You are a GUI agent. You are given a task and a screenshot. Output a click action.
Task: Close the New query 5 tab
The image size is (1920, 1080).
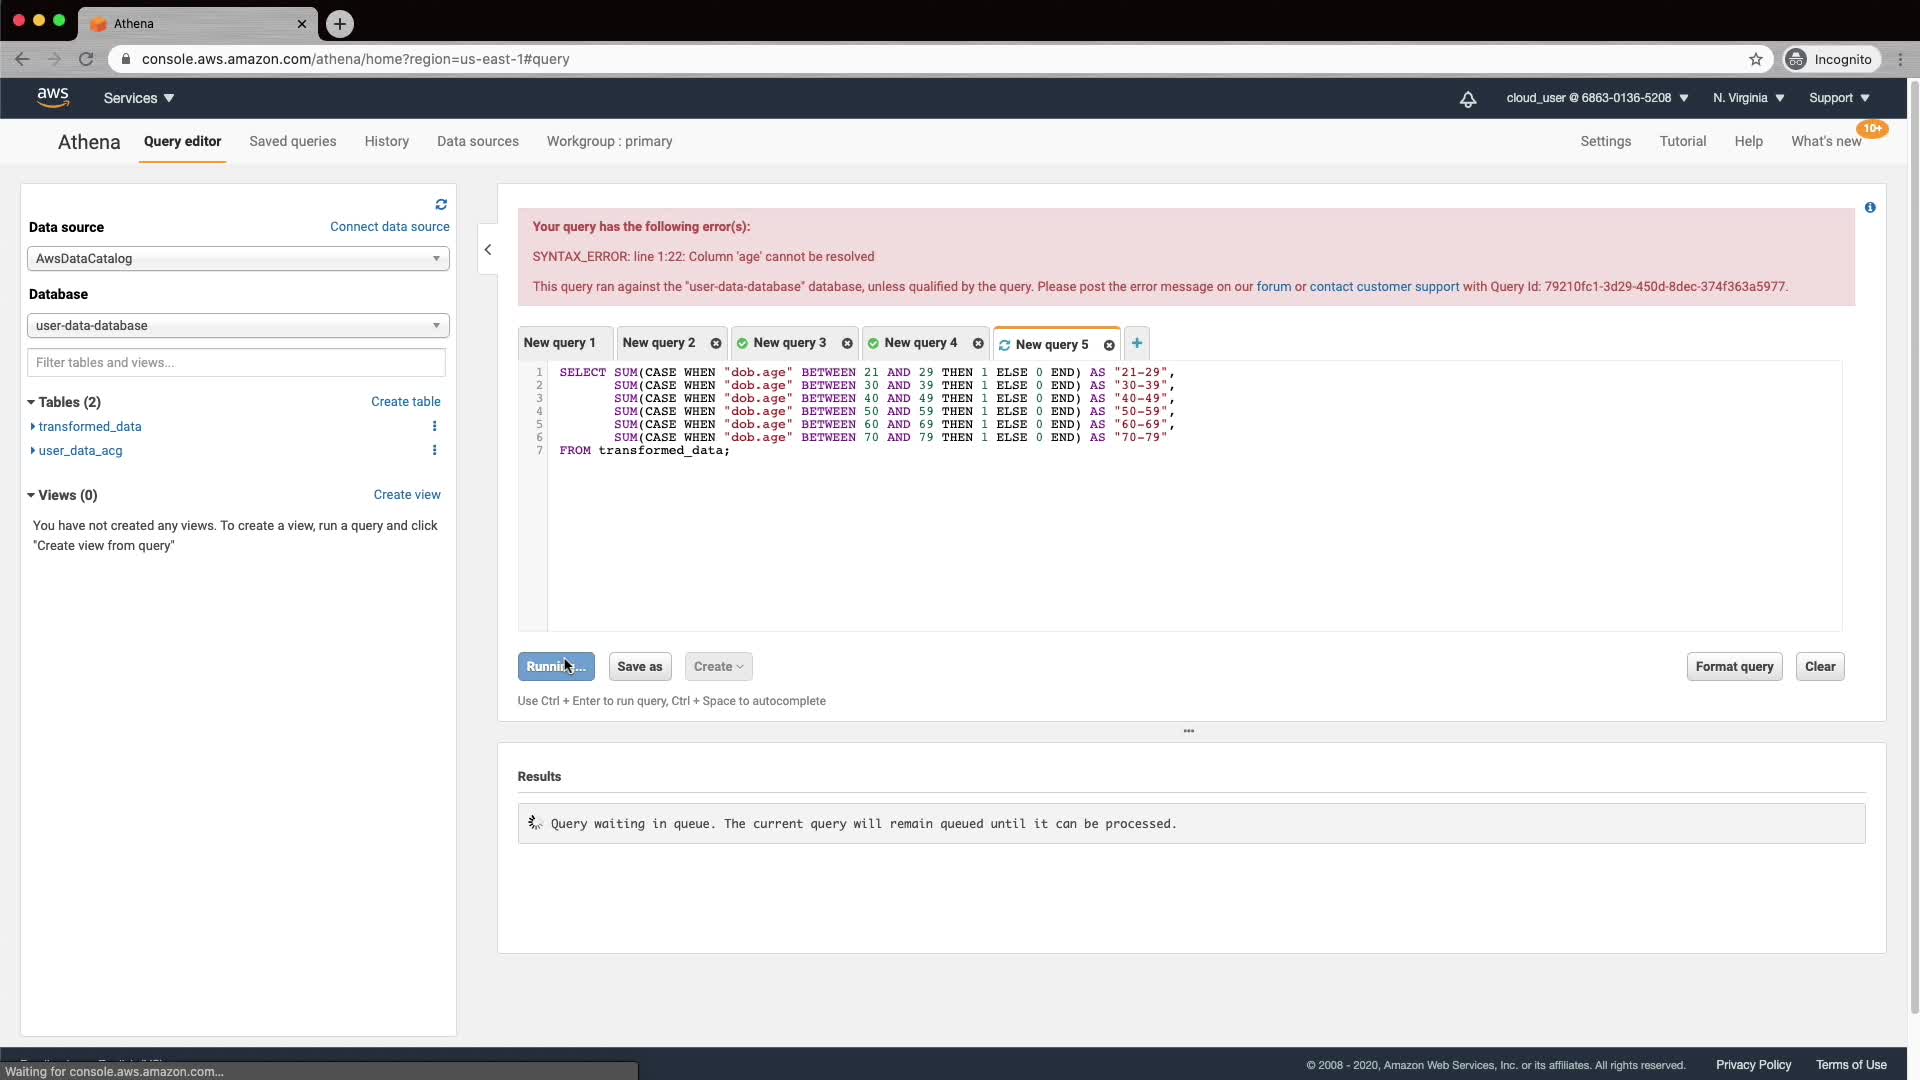[1109, 345]
